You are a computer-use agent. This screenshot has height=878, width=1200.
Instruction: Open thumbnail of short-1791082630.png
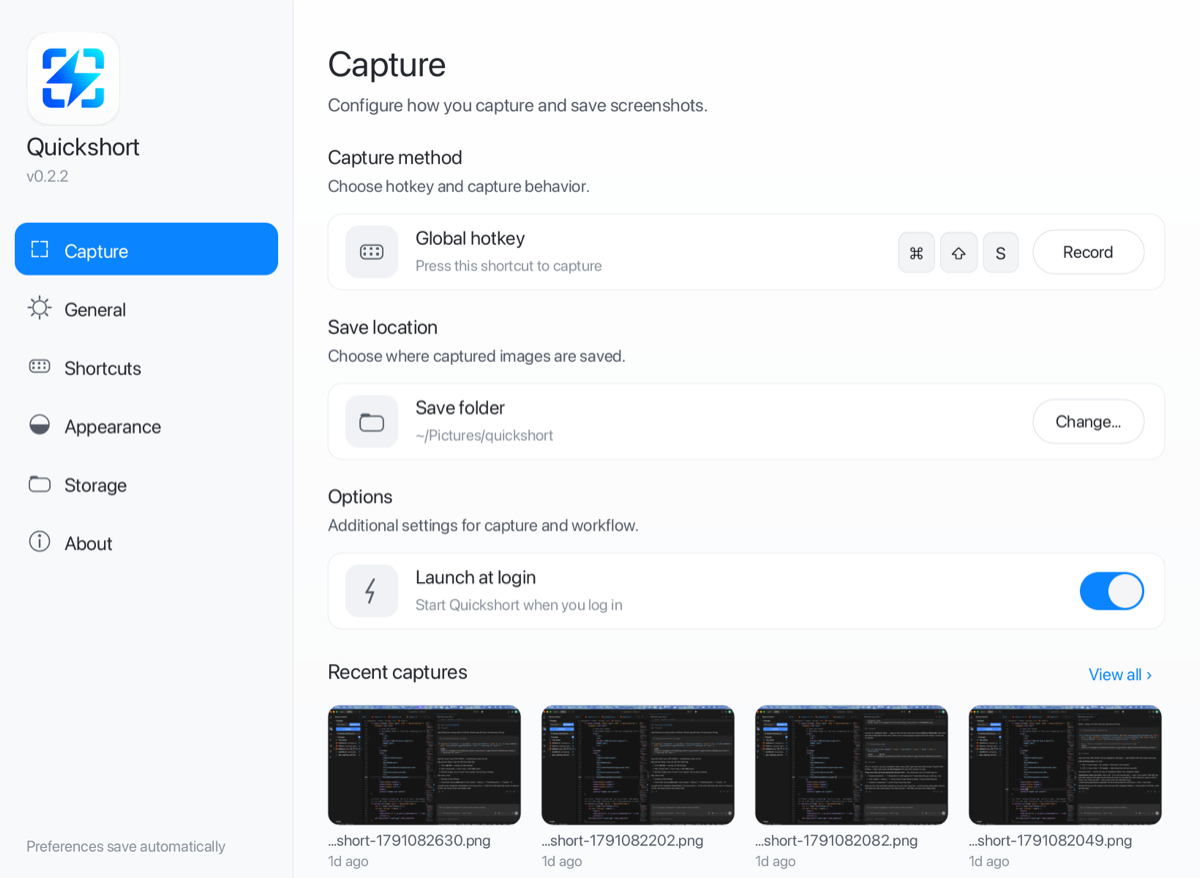pyautogui.click(x=424, y=765)
